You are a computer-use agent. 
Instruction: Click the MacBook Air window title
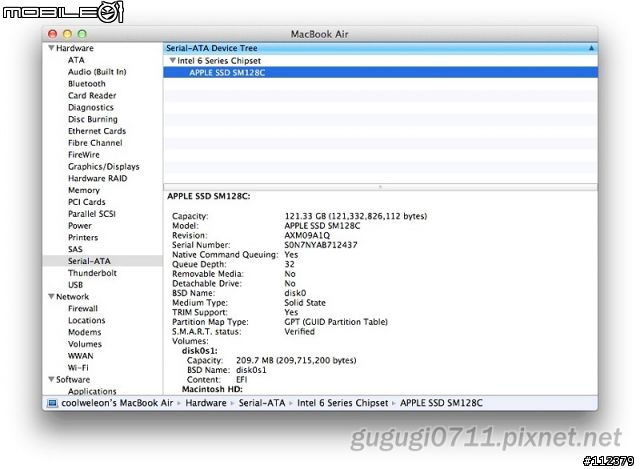[x=320, y=34]
